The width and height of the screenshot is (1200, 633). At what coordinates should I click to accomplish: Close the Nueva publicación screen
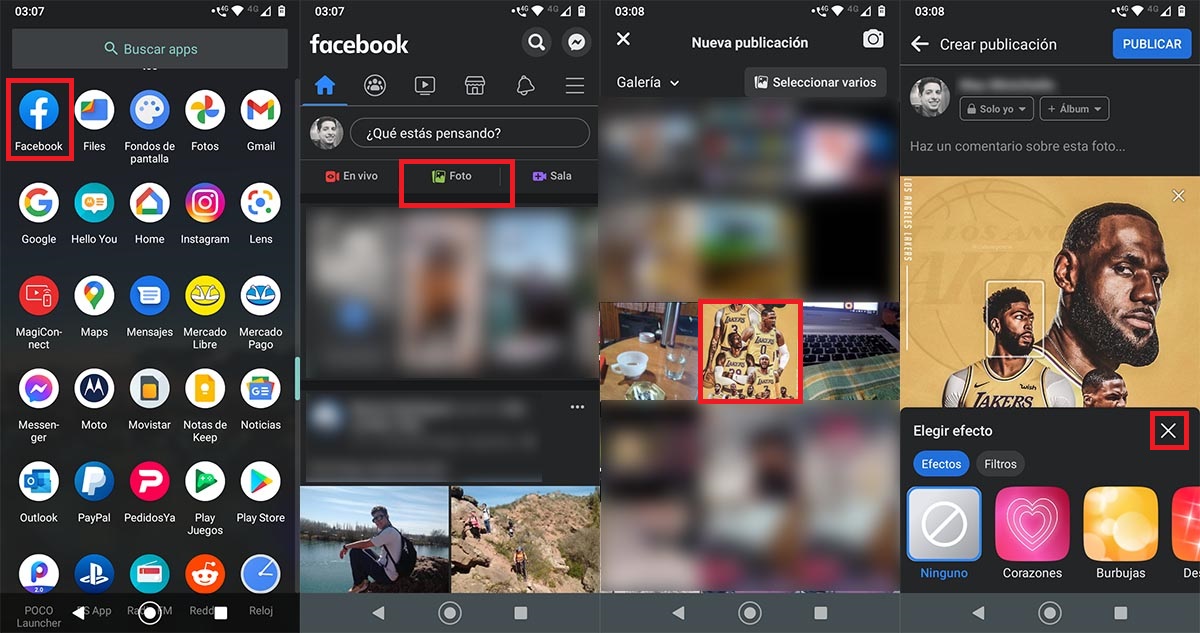[x=623, y=39]
